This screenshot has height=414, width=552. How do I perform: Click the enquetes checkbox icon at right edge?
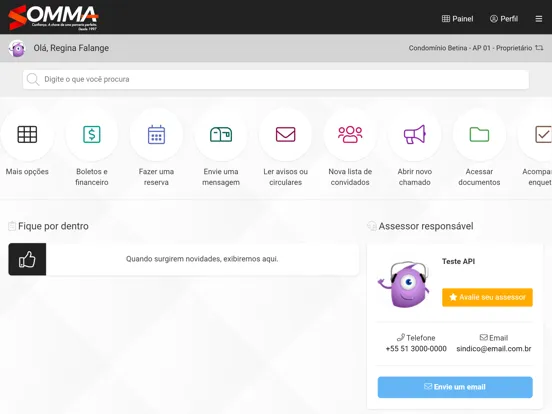tap(543, 134)
